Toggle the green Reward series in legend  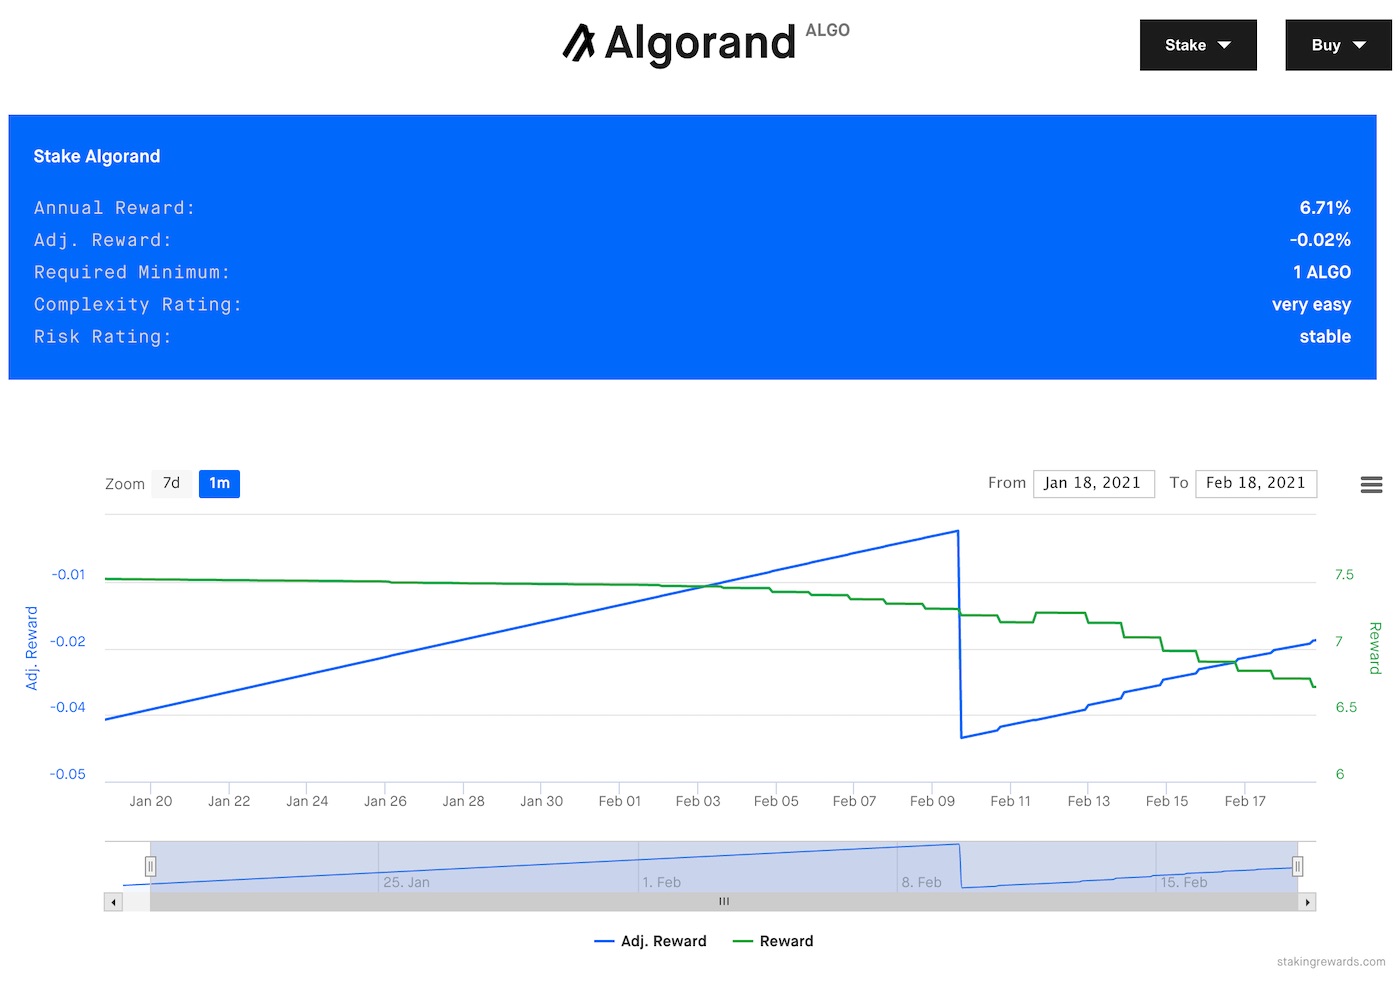[x=773, y=941]
